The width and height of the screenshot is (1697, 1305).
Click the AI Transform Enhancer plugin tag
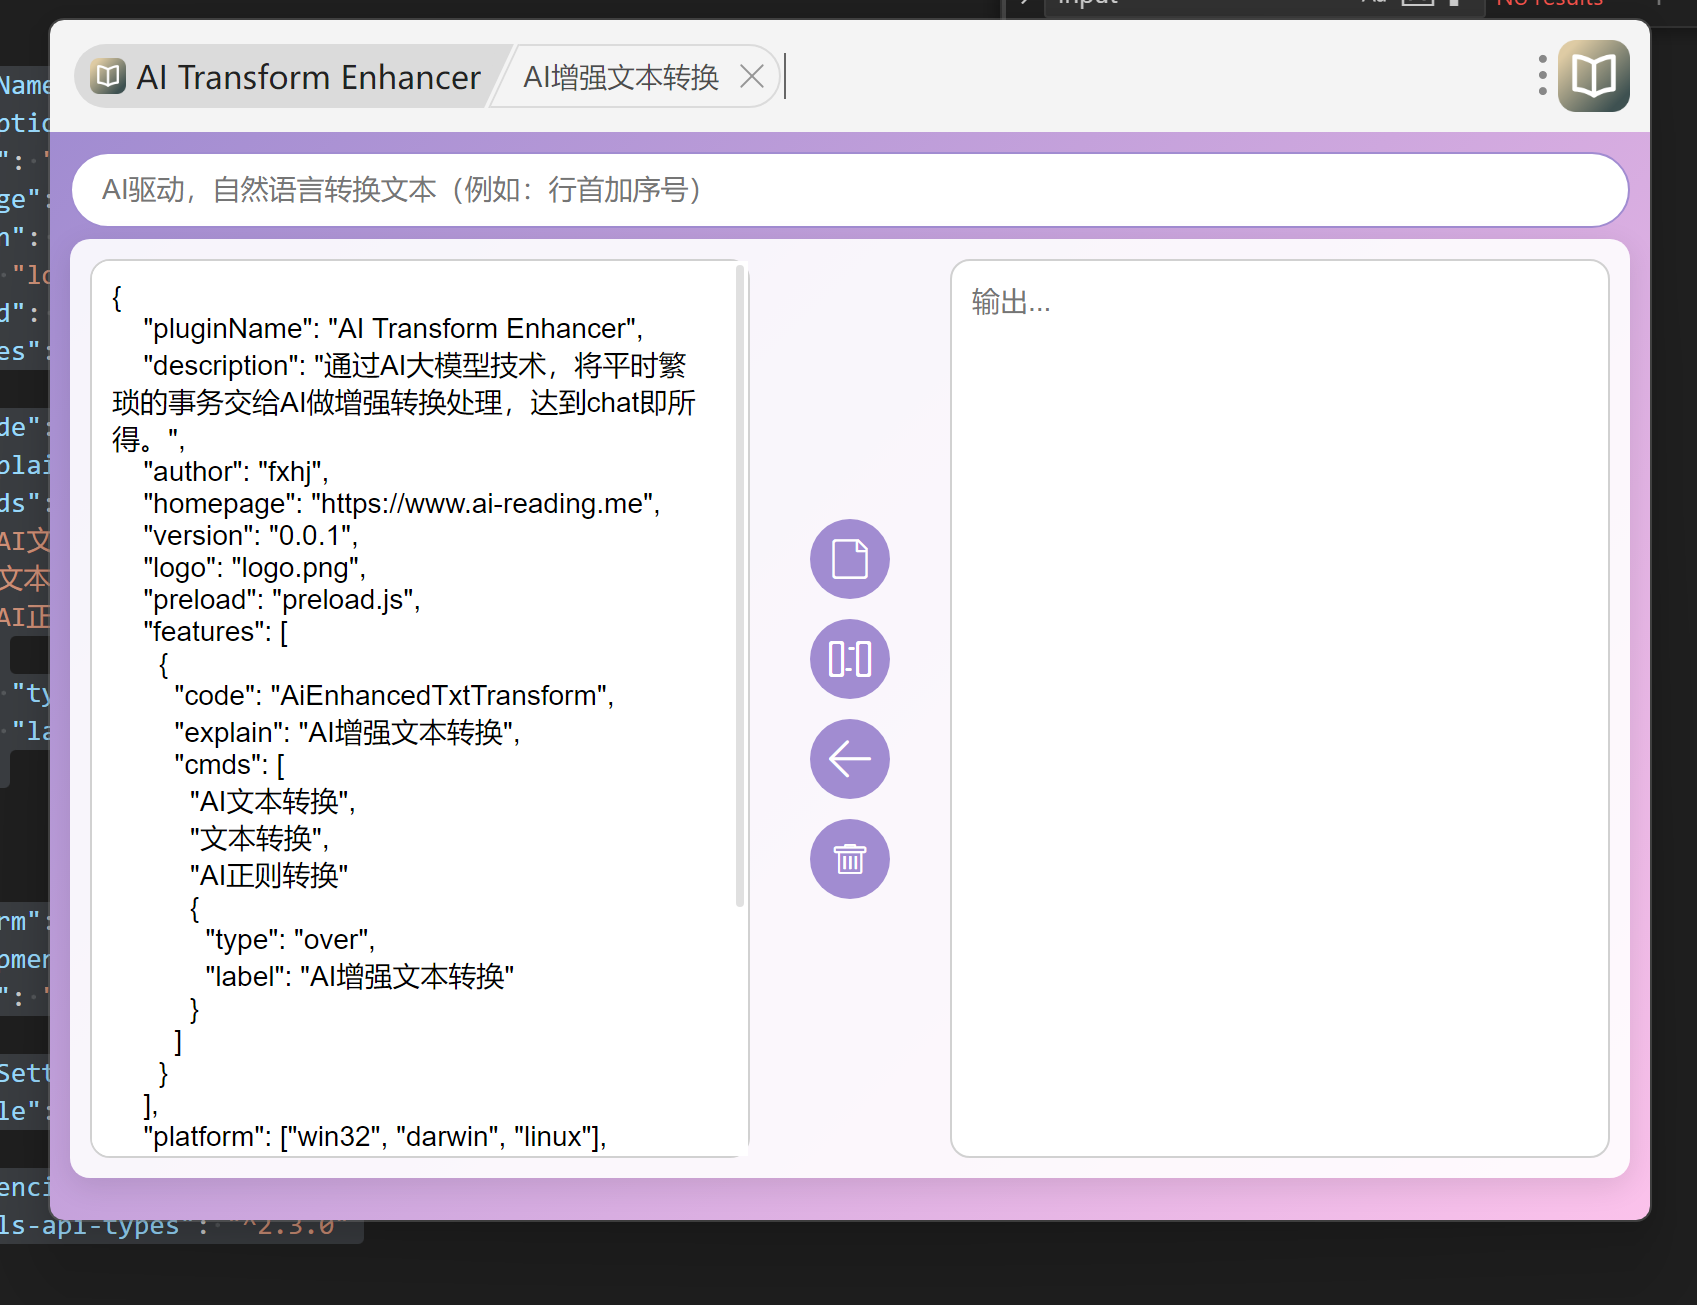pyautogui.click(x=288, y=77)
